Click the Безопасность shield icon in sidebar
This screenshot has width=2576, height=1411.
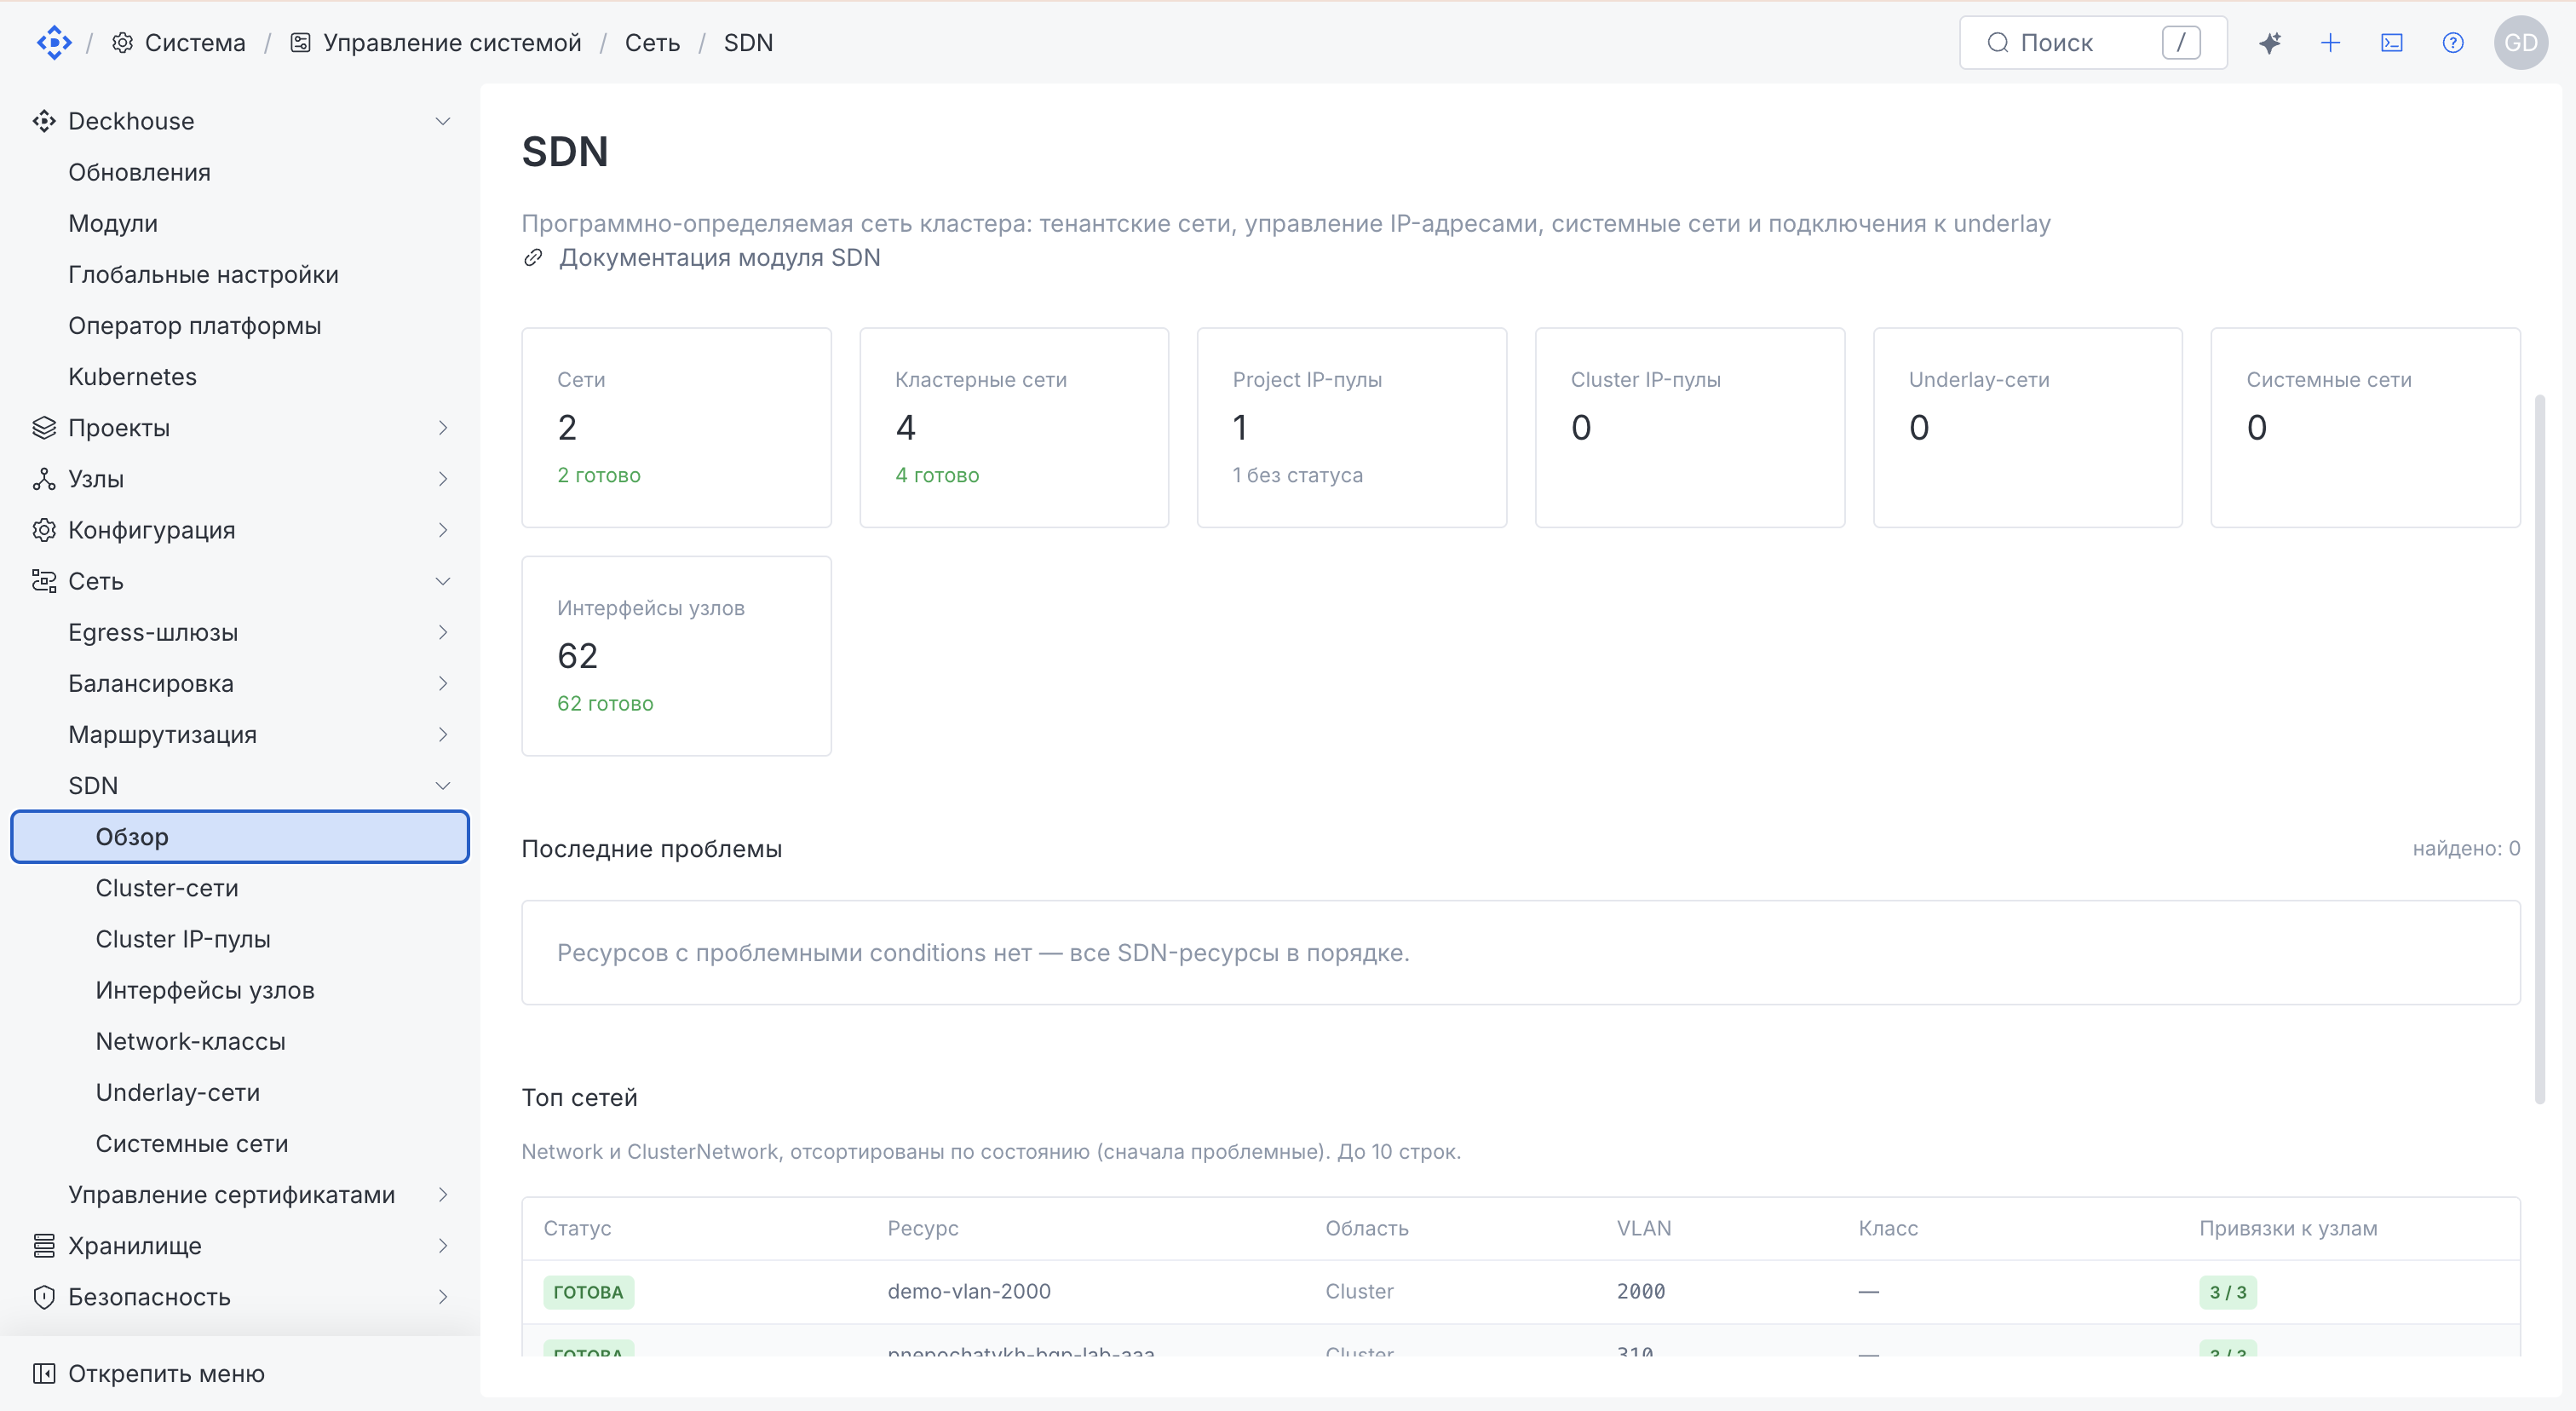click(x=44, y=1297)
